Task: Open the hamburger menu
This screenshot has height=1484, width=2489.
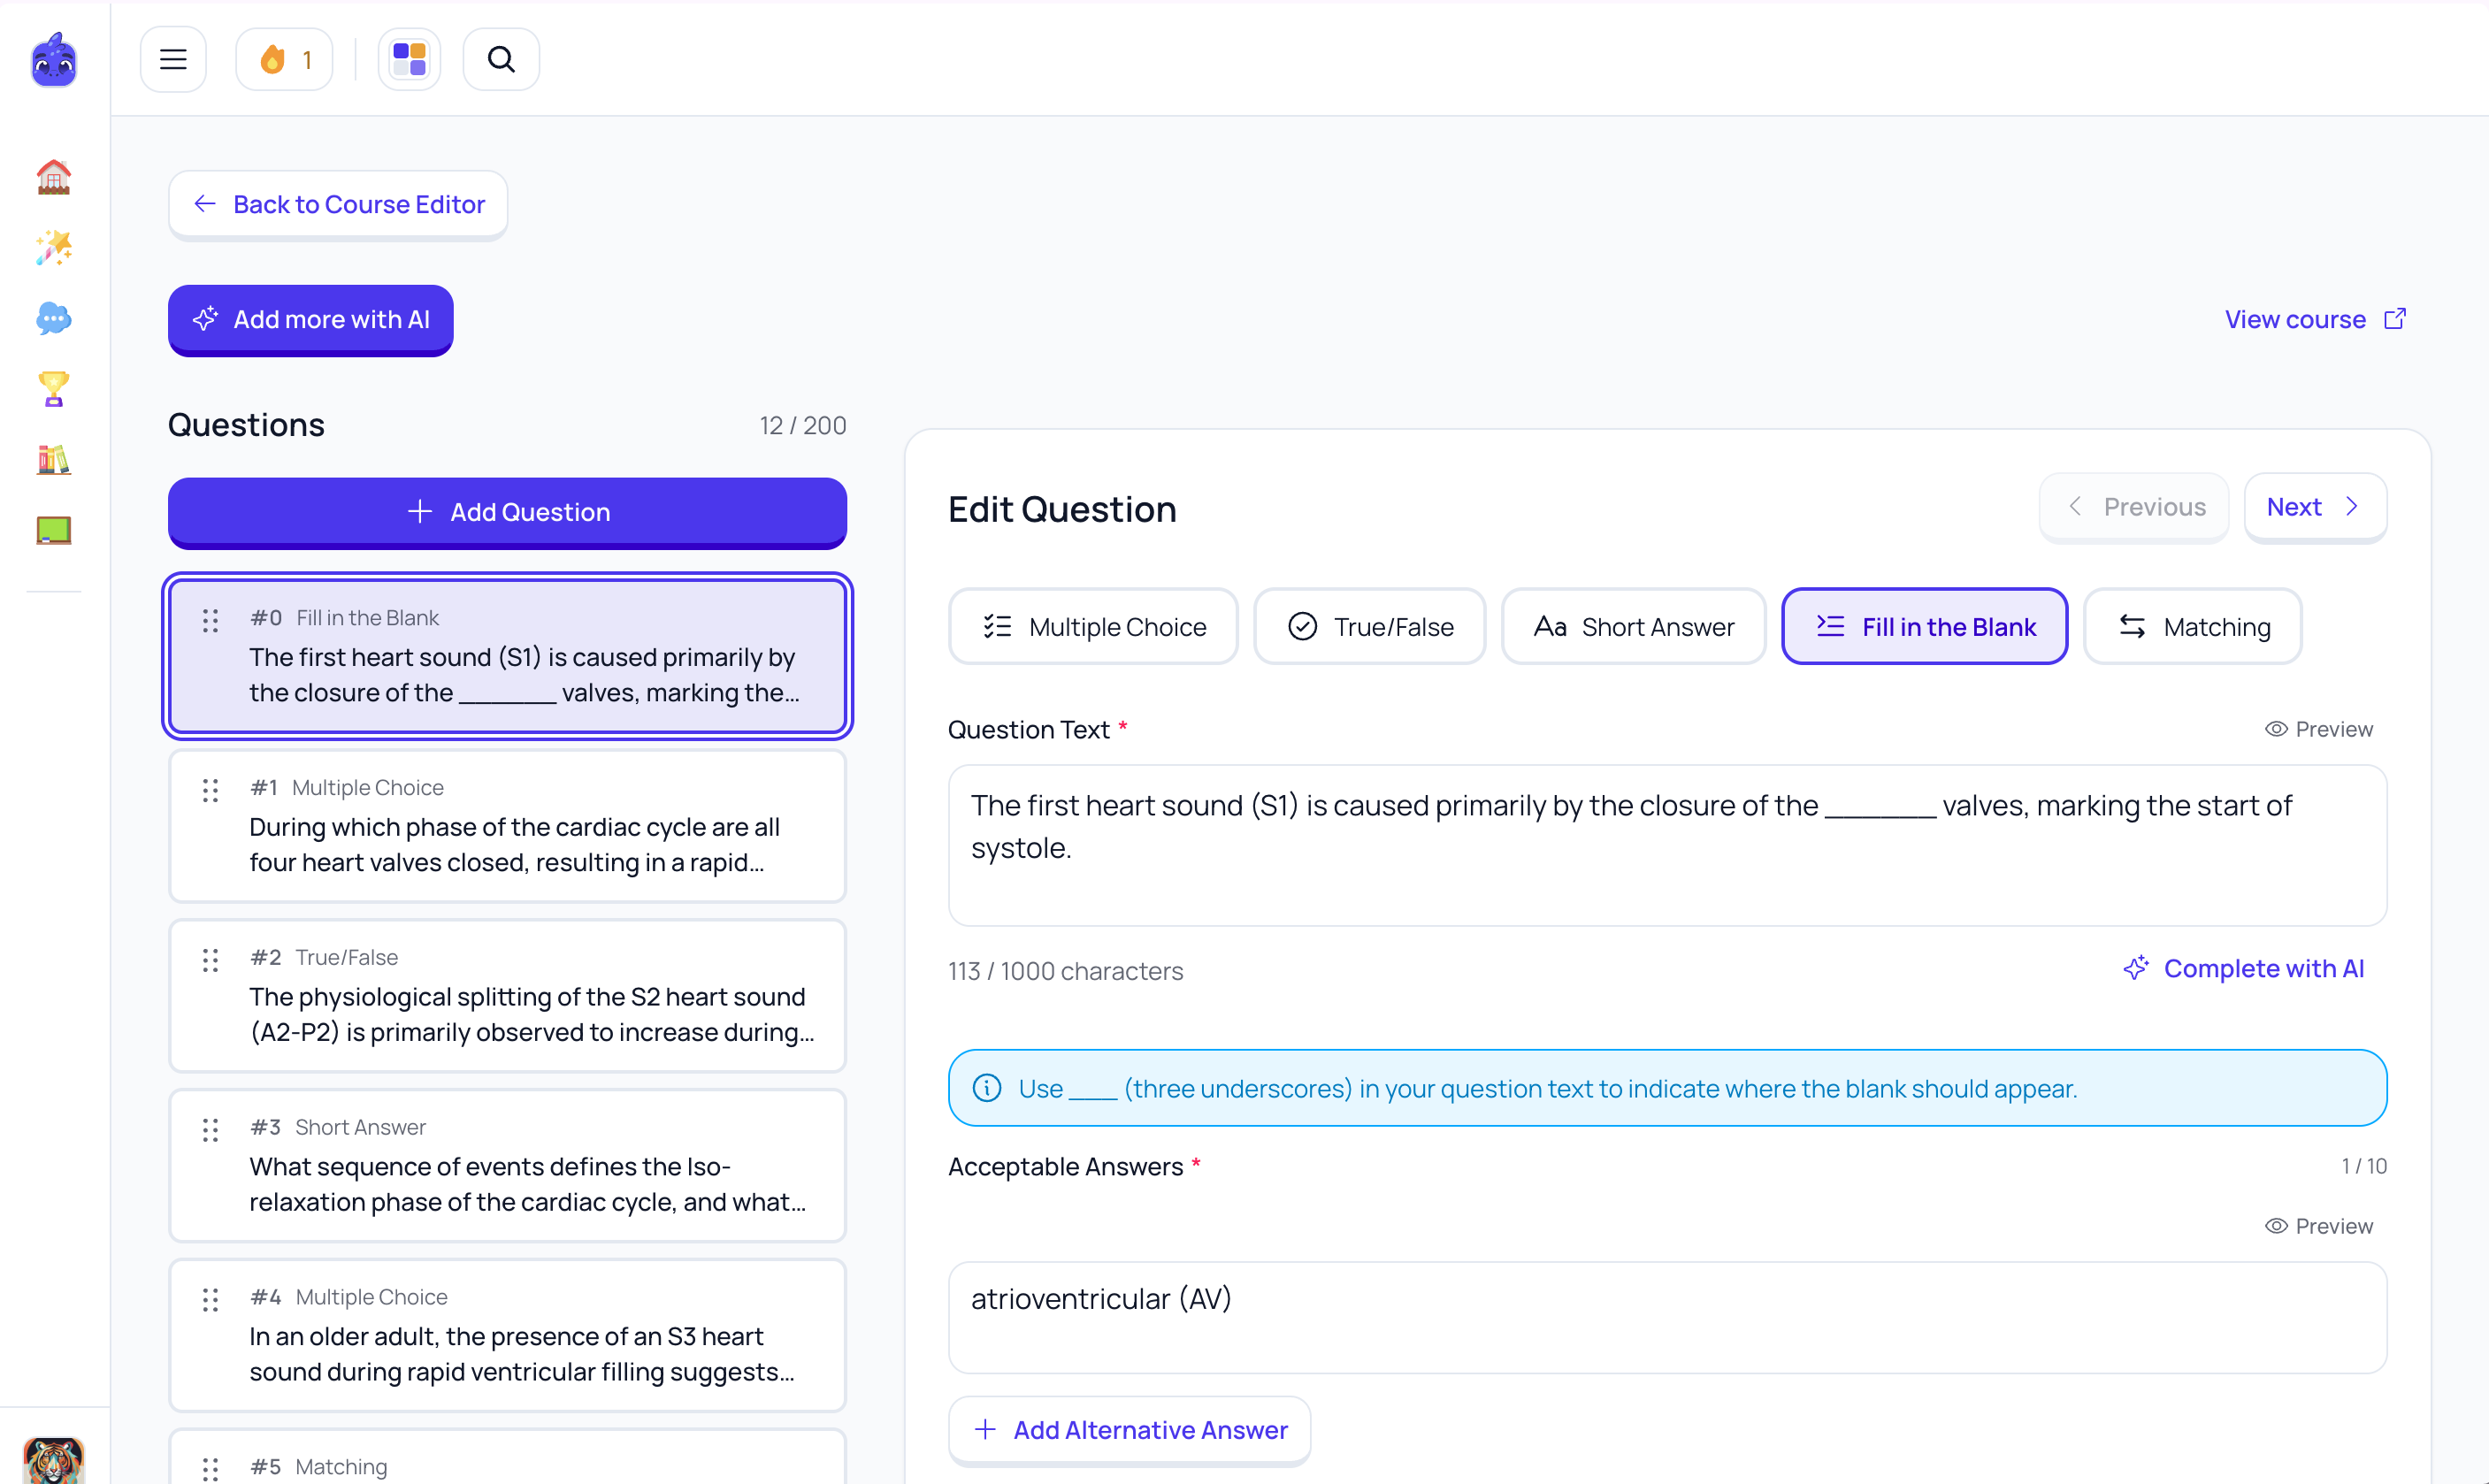Action: (x=173, y=60)
